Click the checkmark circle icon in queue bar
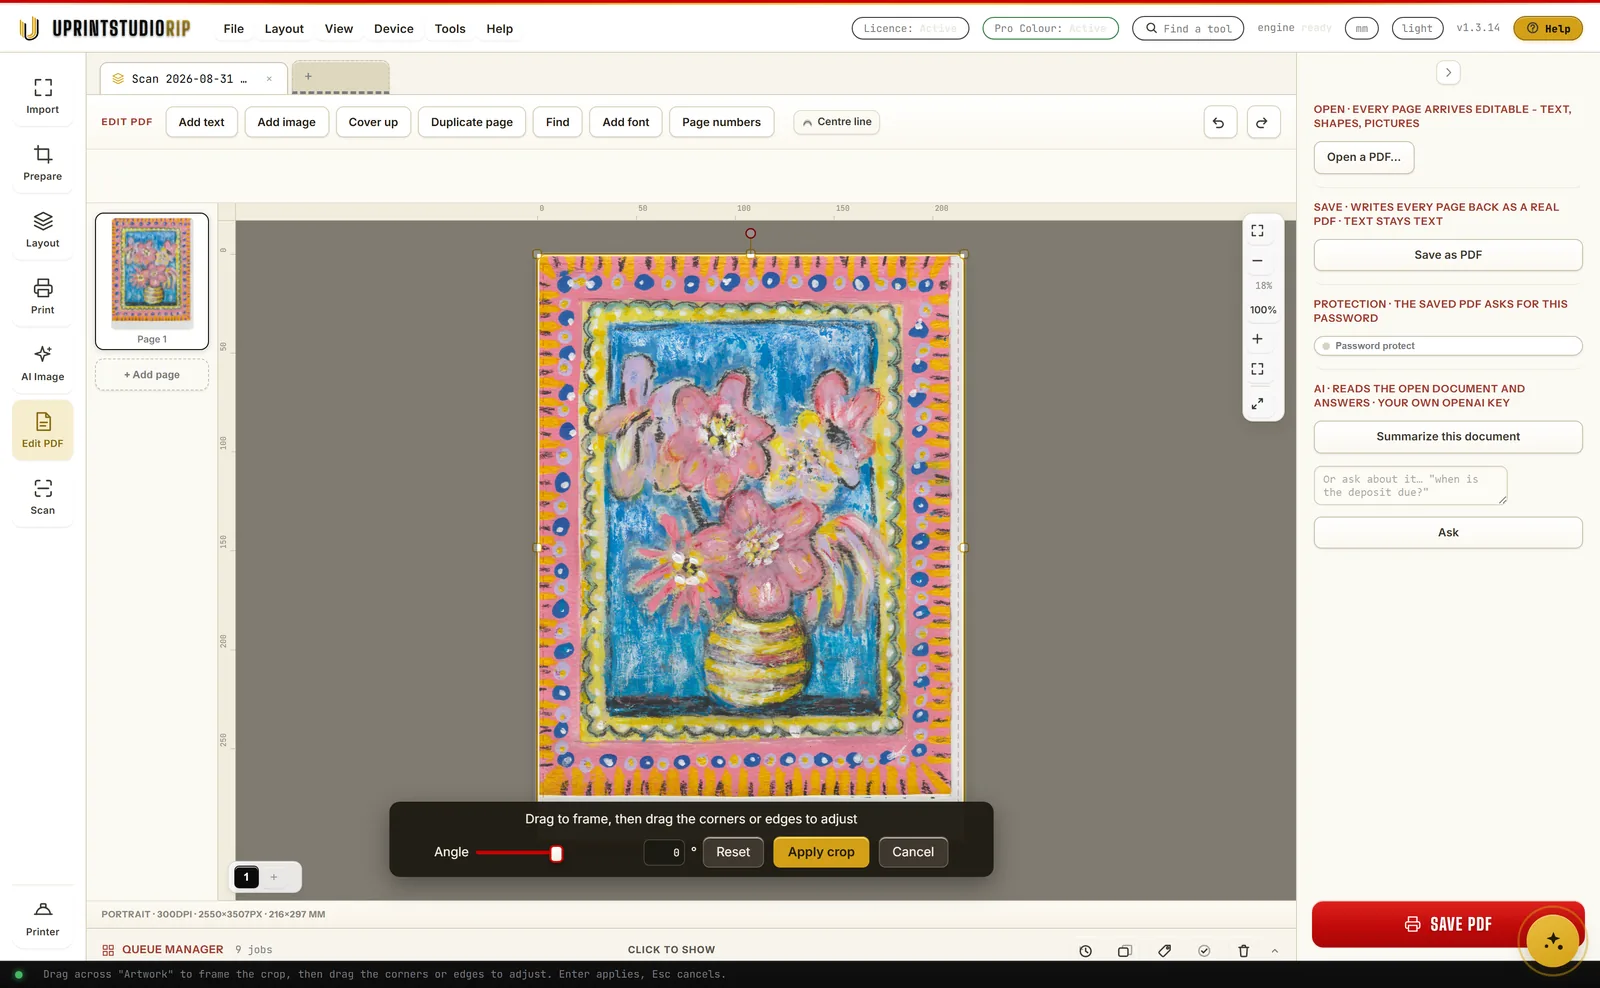The width and height of the screenshot is (1600, 988). point(1204,951)
